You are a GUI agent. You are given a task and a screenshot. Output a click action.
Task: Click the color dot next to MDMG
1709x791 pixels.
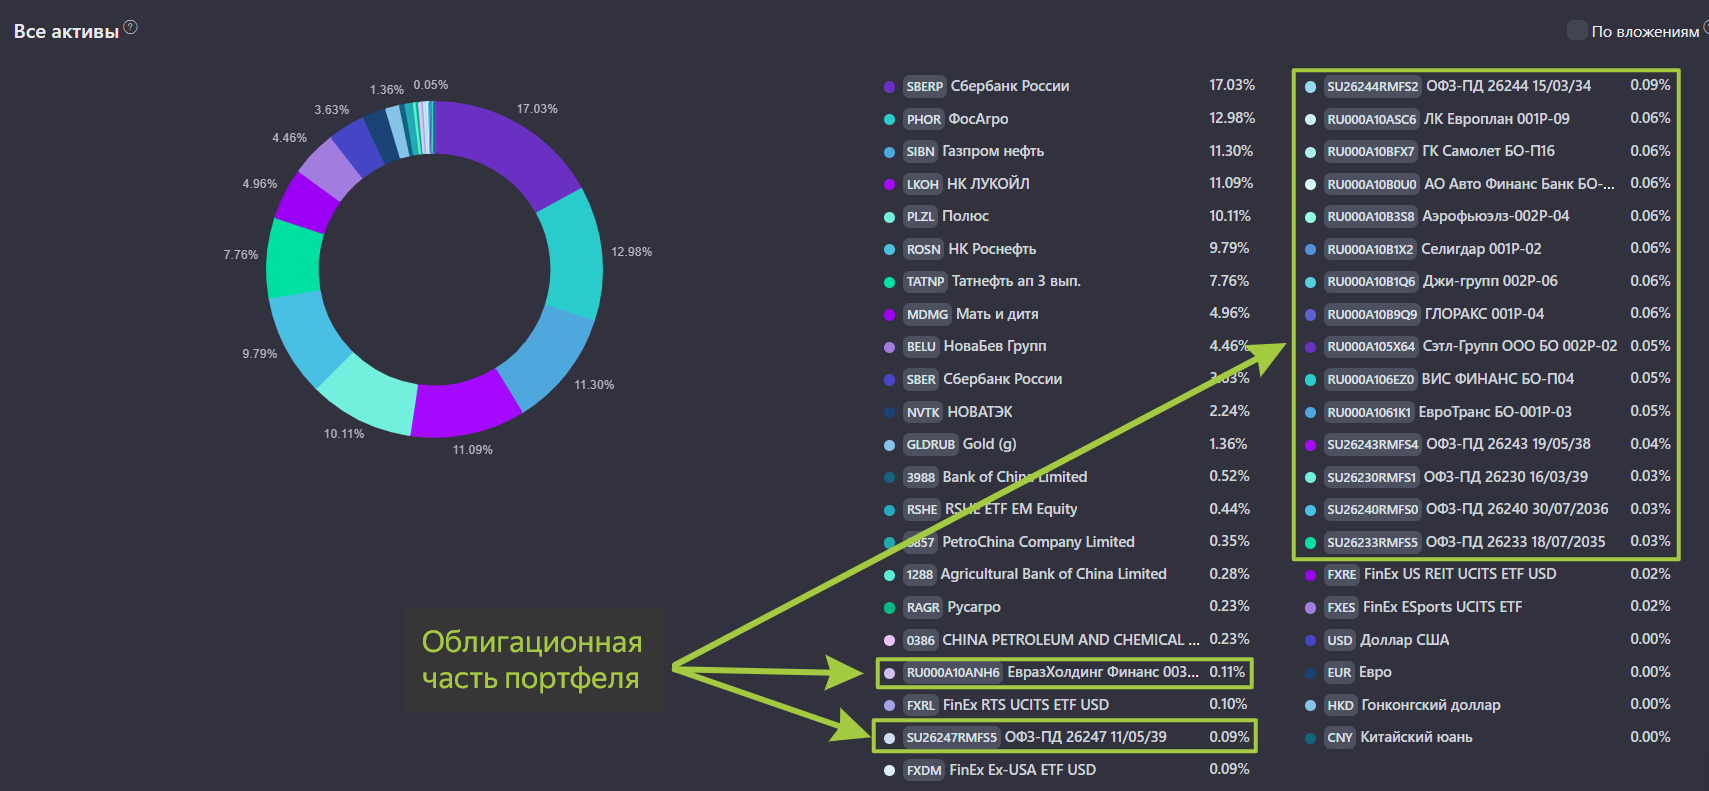point(889,315)
